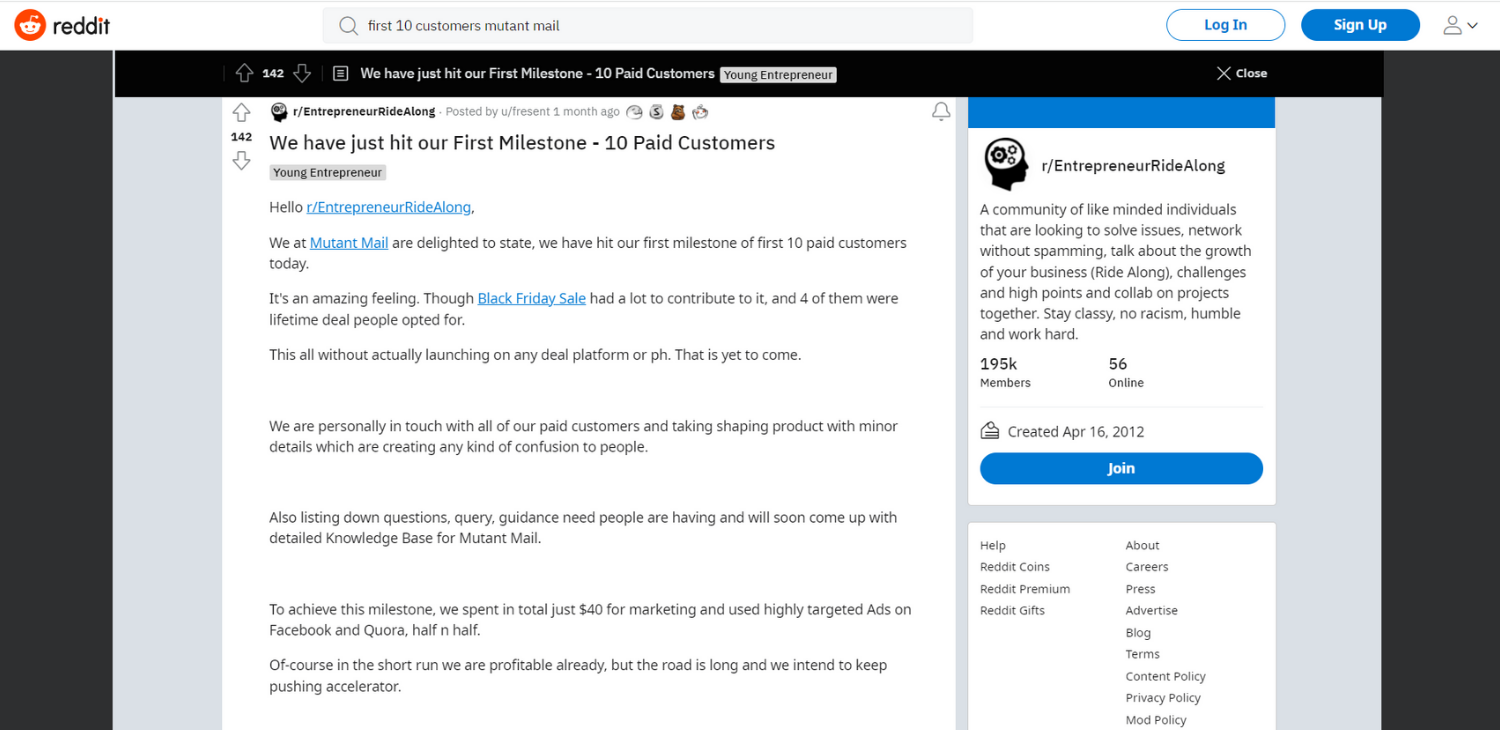Click the Young Entrepreneur flair in overlay bar

pos(778,74)
